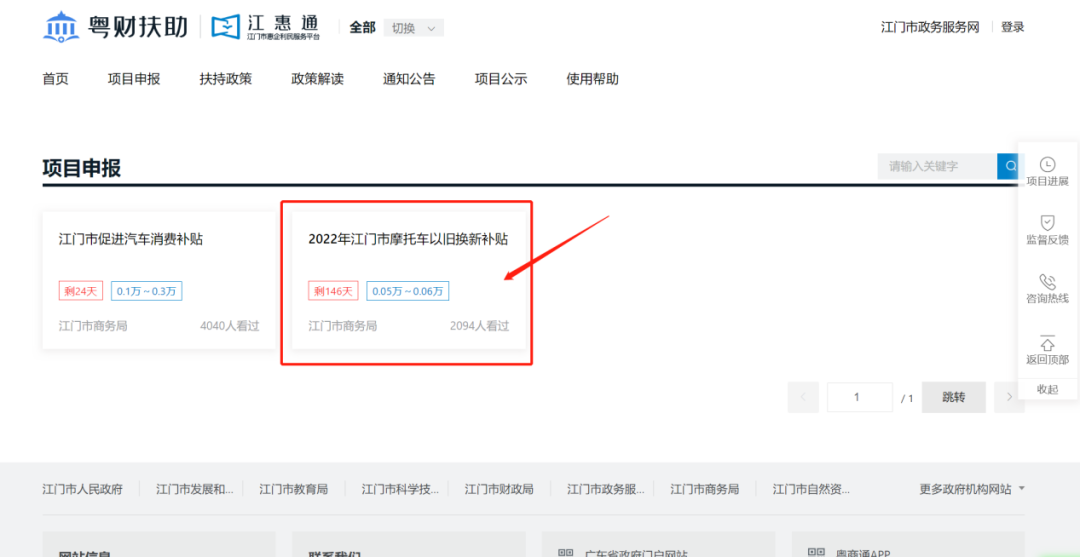
Task: Open 江门市科学技... footer link
Action: (400, 490)
